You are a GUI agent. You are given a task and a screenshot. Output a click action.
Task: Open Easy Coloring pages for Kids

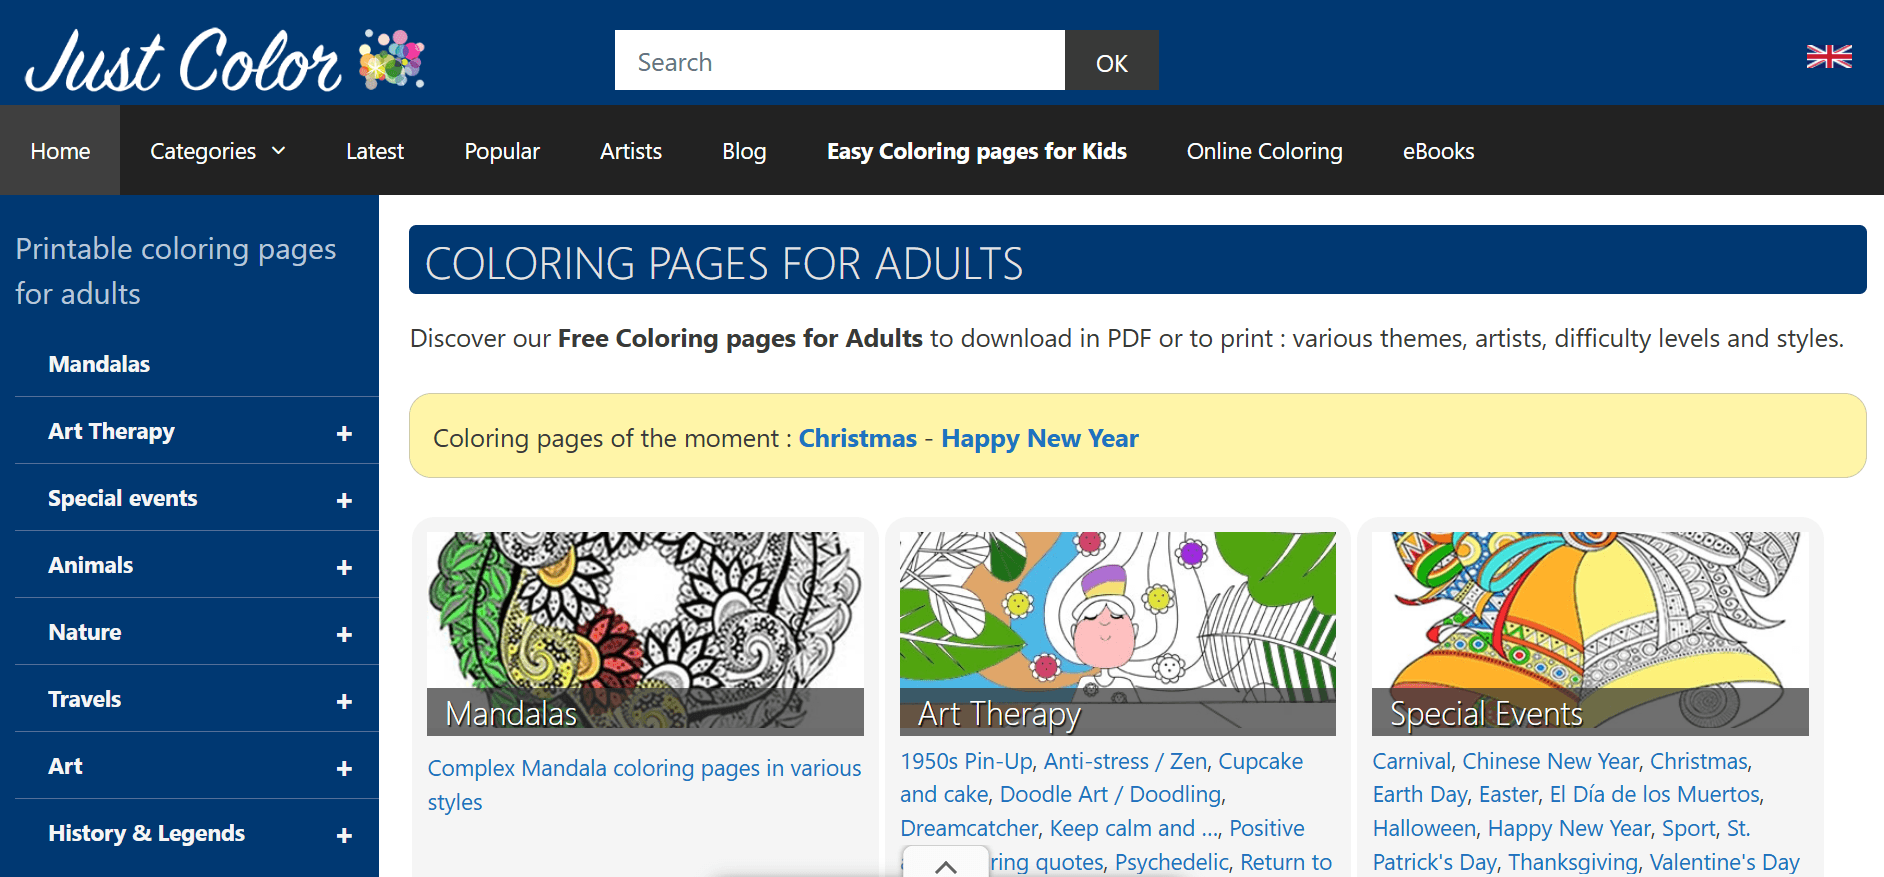(976, 151)
